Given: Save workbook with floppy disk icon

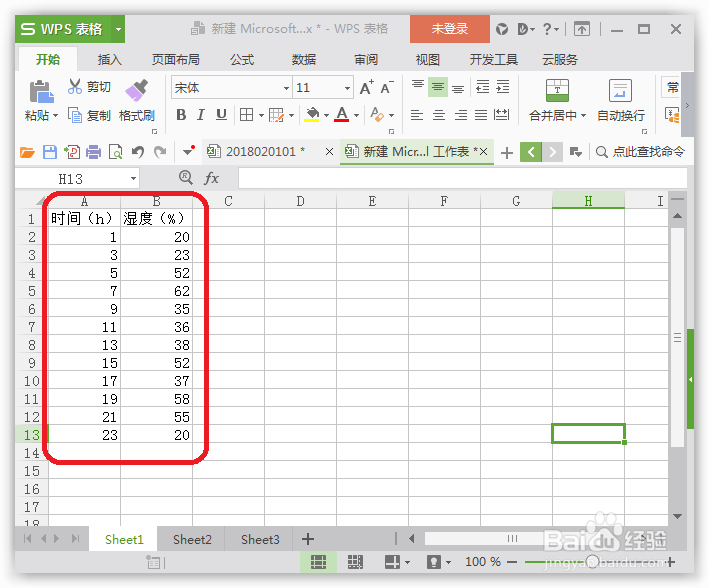Looking at the screenshot, I should 50,152.
